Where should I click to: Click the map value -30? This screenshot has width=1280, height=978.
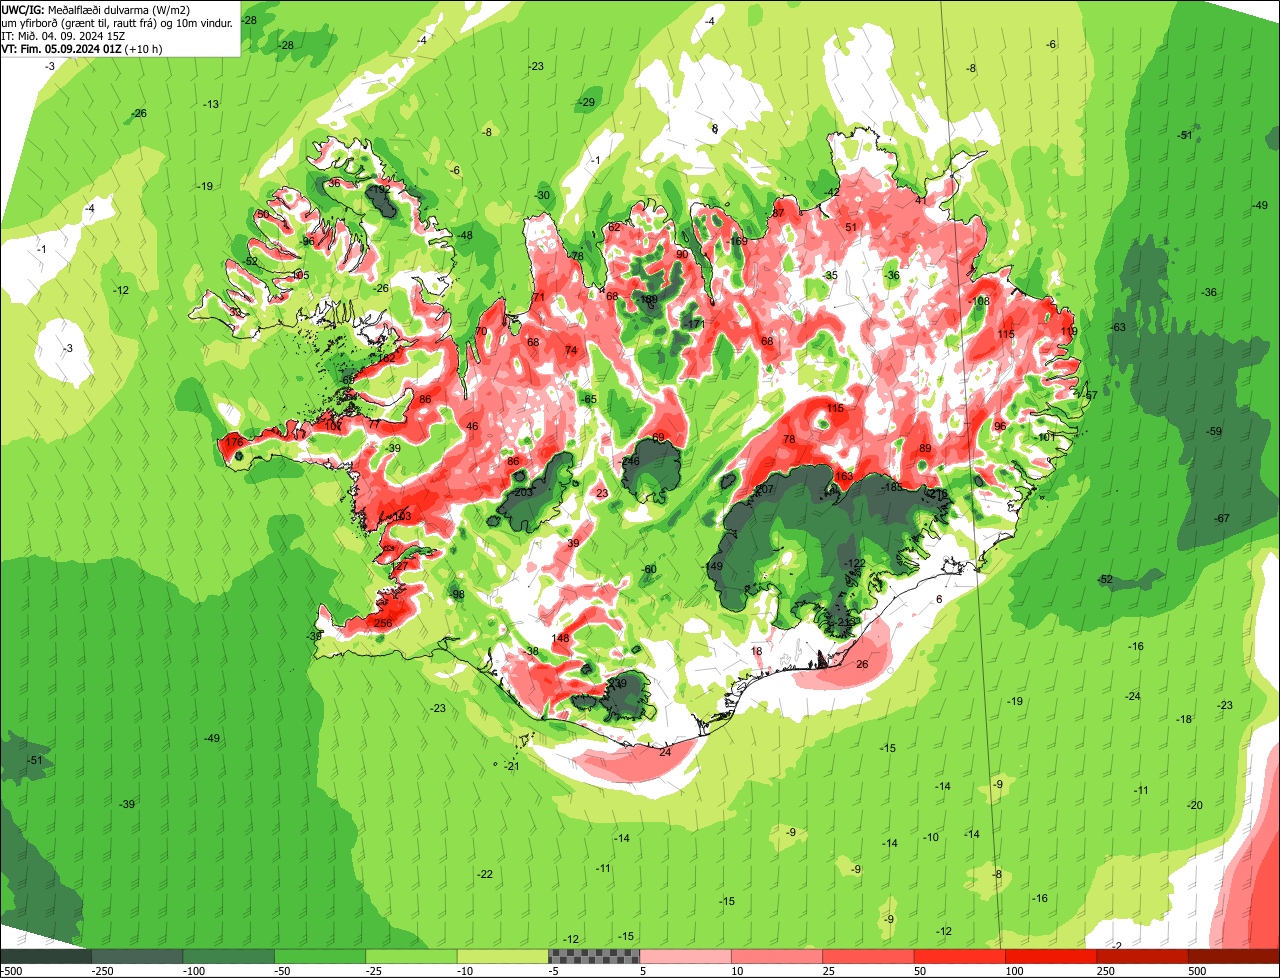(543, 195)
